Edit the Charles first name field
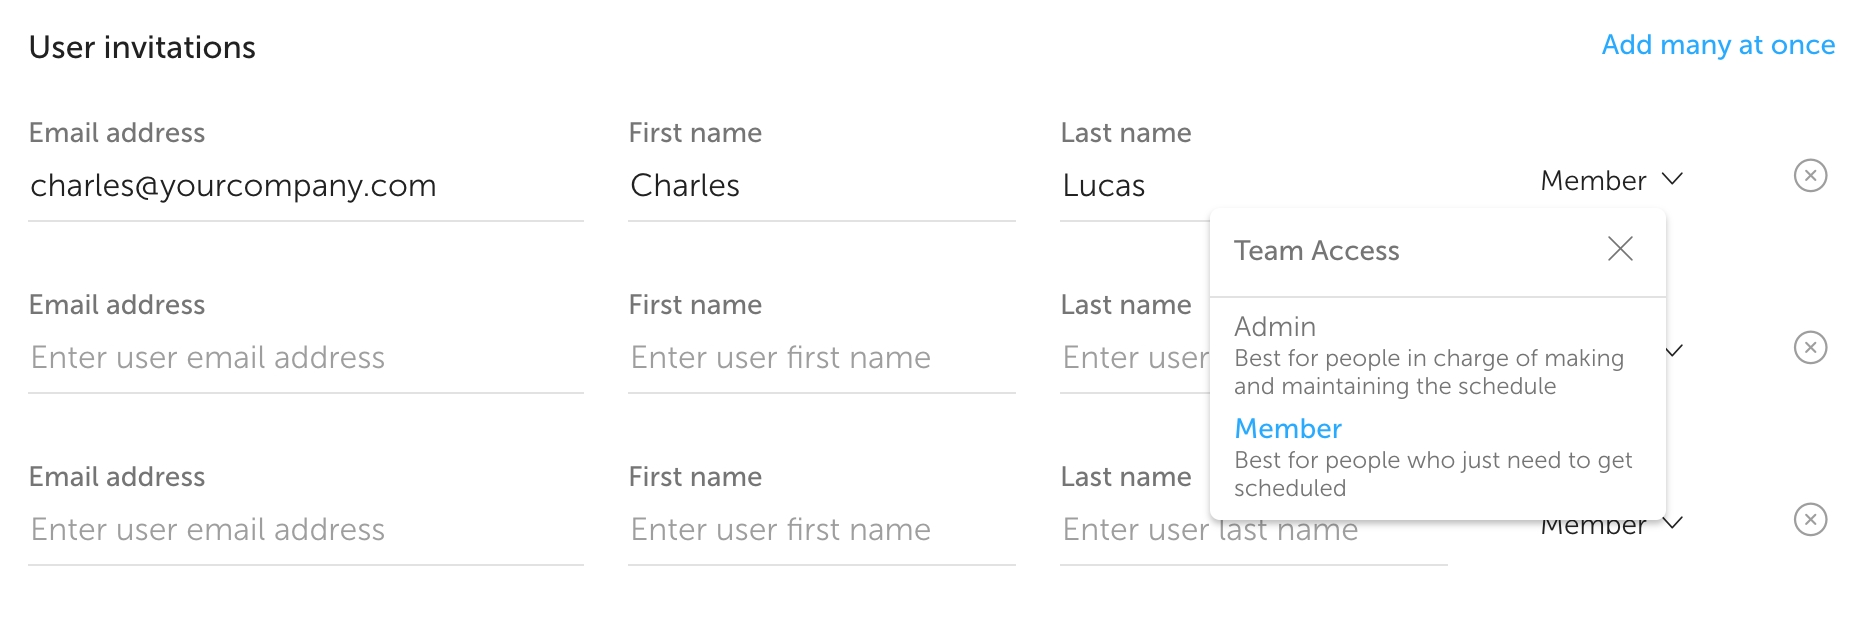This screenshot has width=1866, height=642. pos(820,186)
